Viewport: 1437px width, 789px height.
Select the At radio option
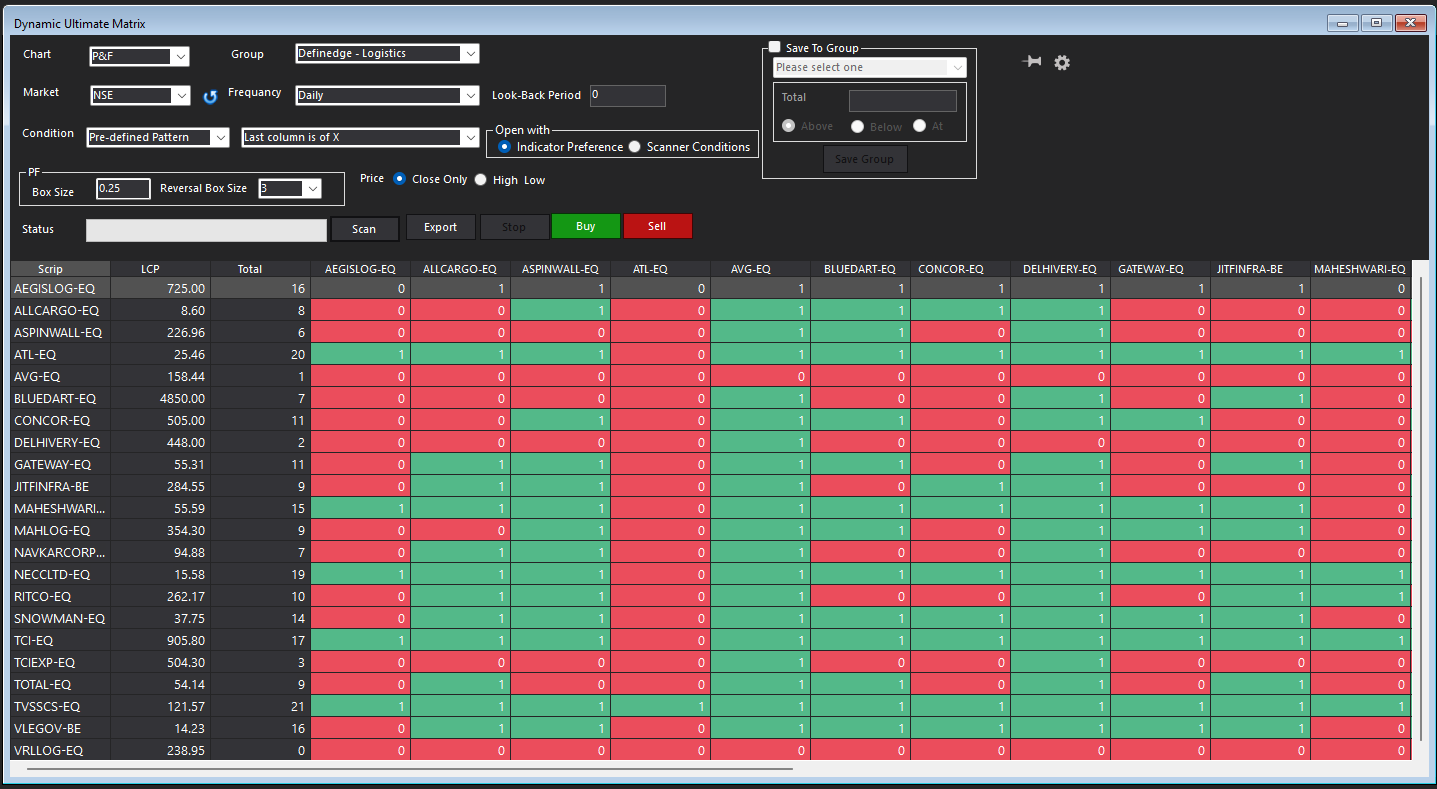point(919,126)
